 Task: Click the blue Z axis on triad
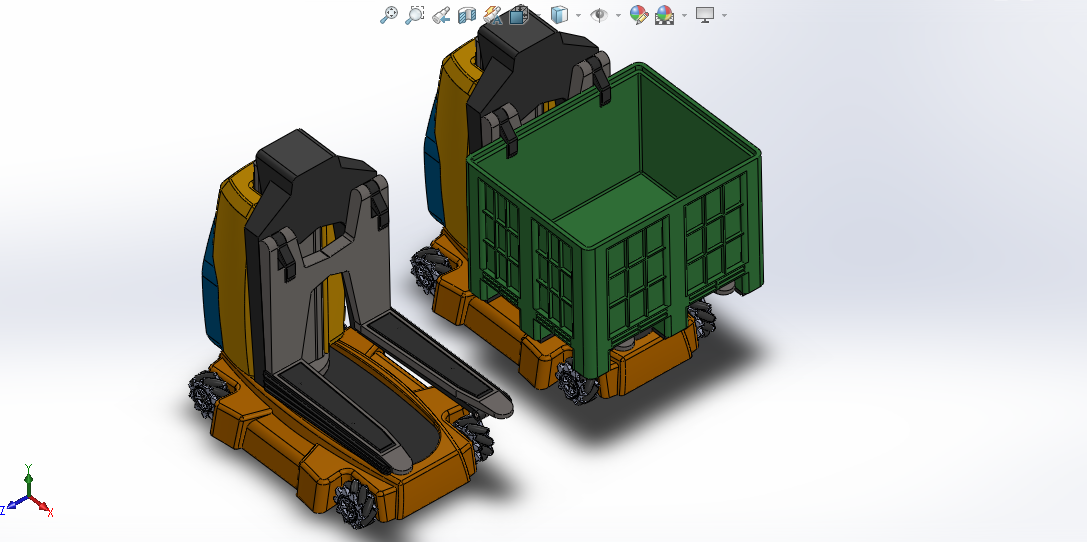(12, 504)
